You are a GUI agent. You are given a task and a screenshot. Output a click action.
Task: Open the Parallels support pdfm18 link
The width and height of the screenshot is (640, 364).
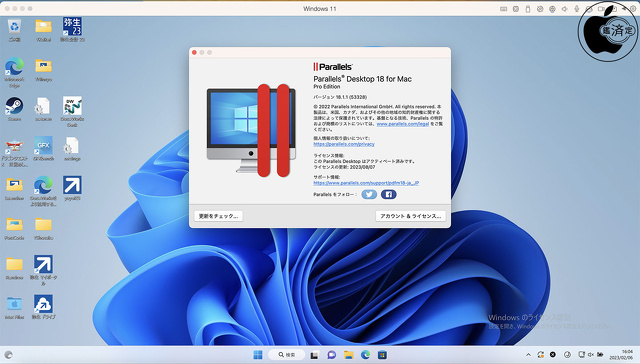366,183
